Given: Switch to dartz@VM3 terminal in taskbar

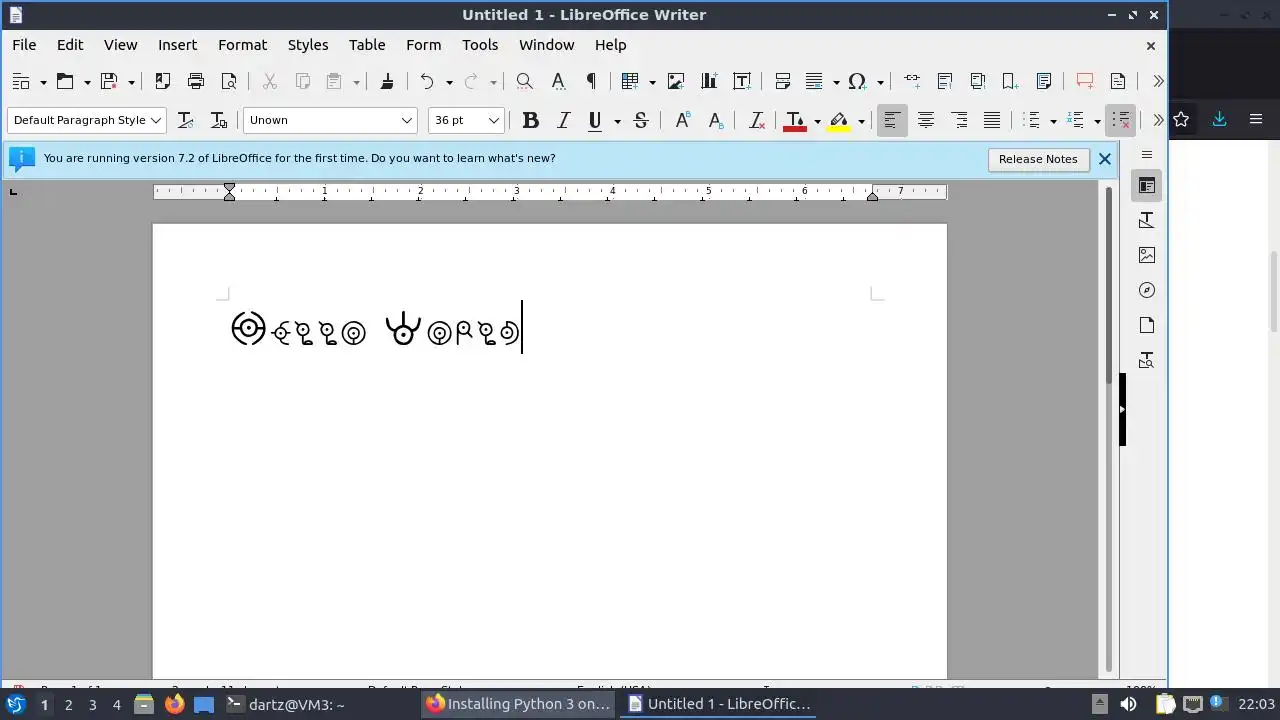Looking at the screenshot, I should tap(285, 704).
